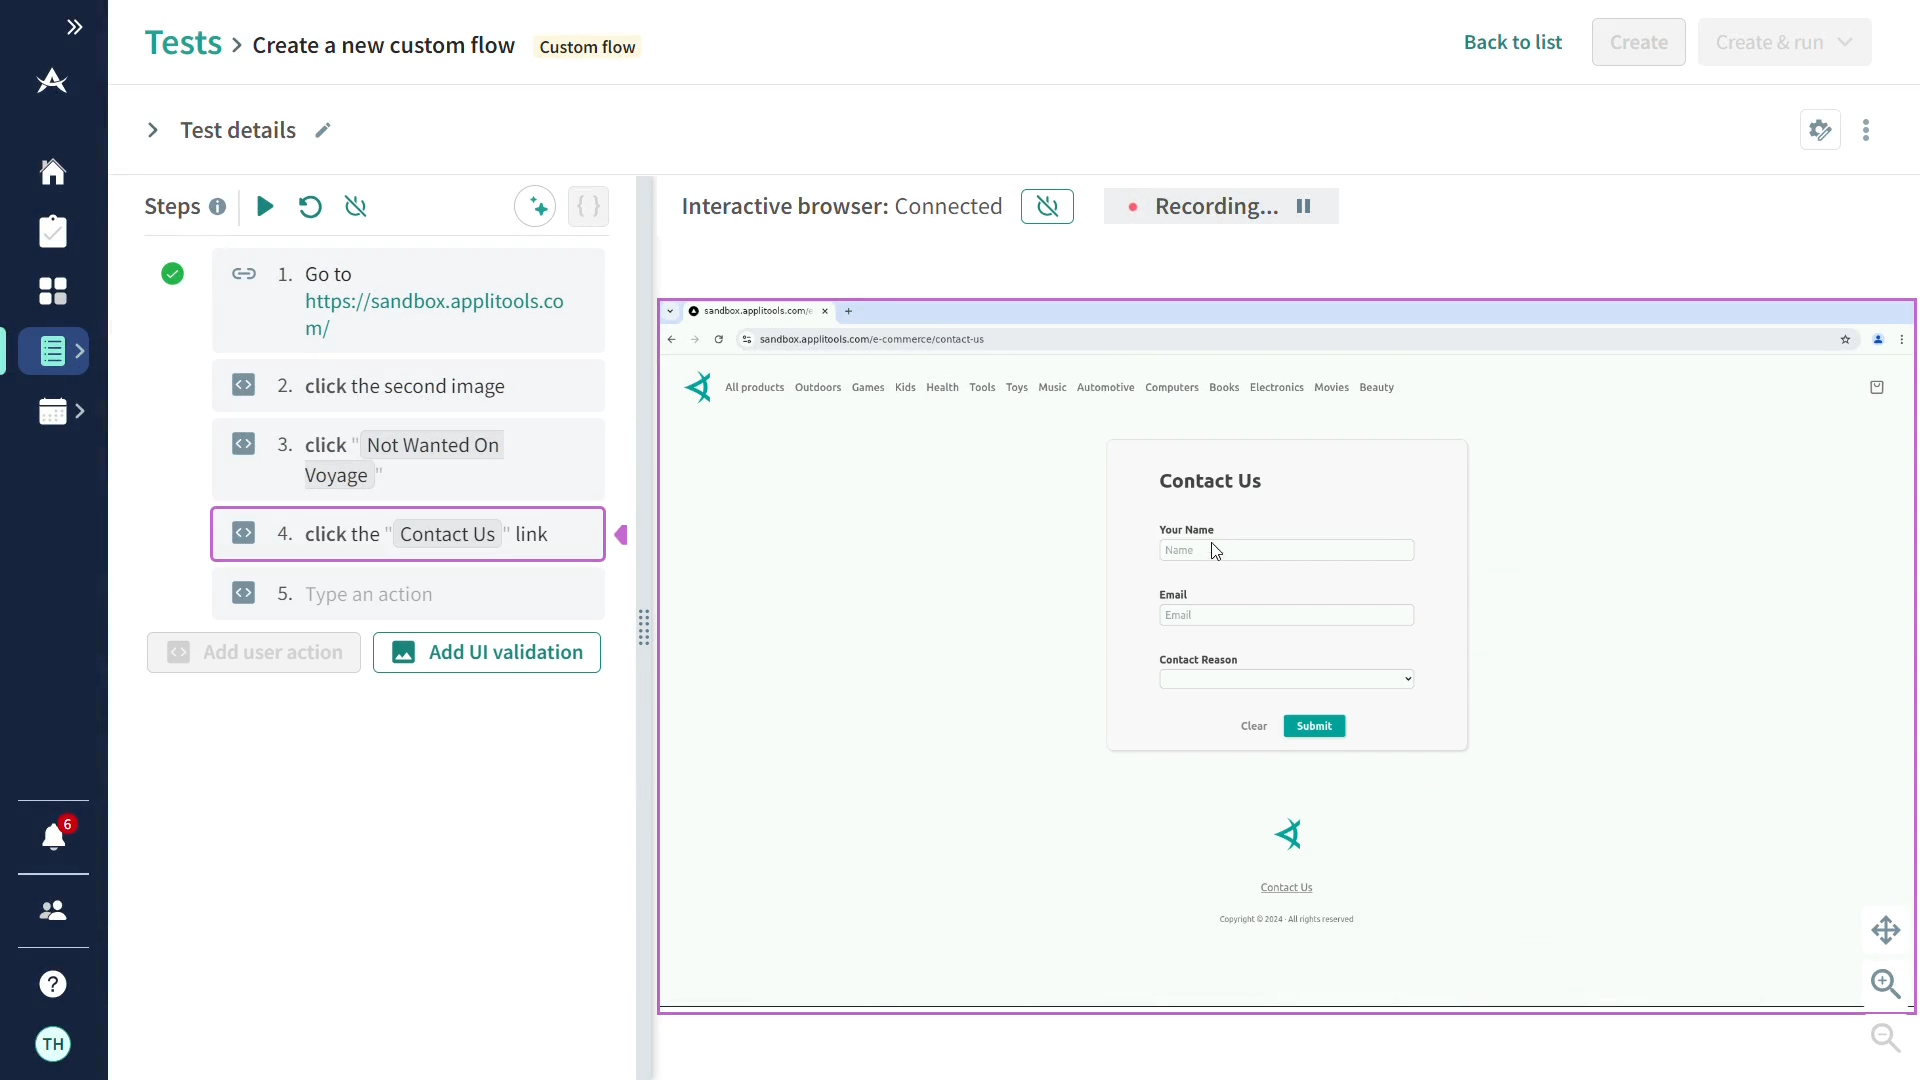This screenshot has height=1080, width=1920.
Task: Click Back to list link
Action: click(x=1512, y=42)
